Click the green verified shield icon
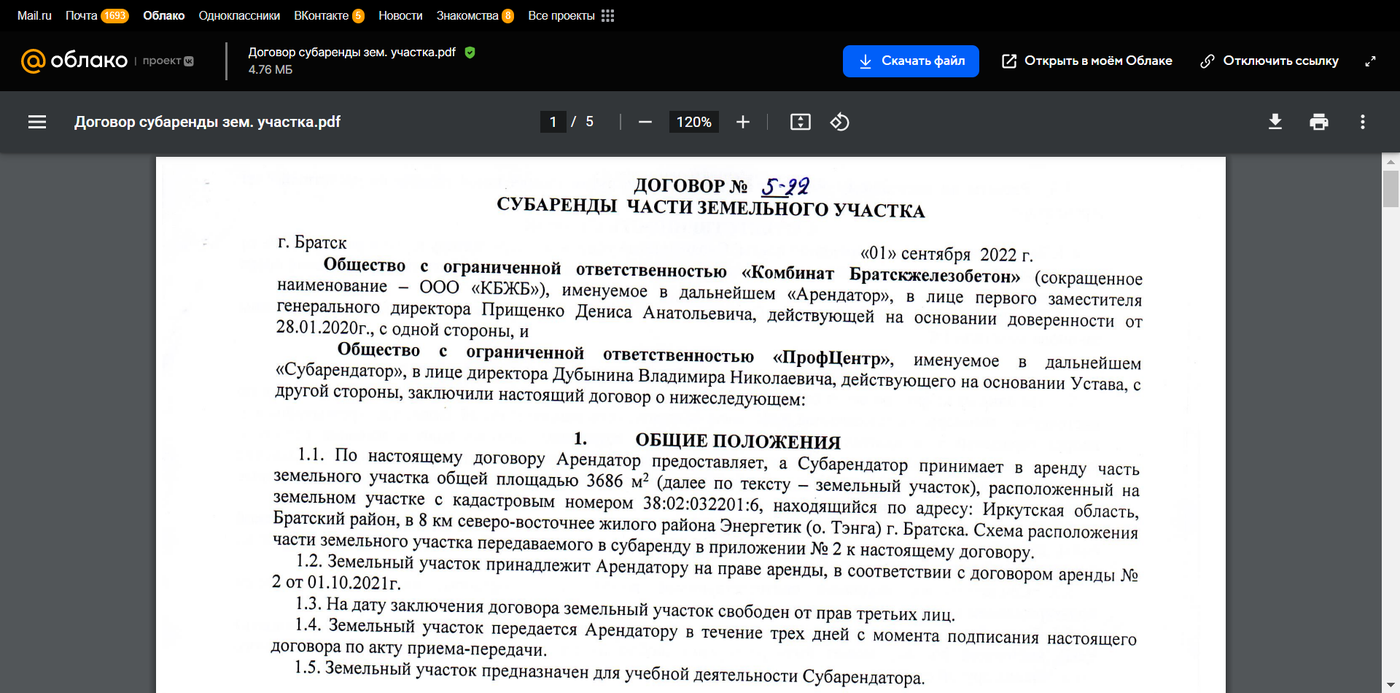 (x=470, y=52)
